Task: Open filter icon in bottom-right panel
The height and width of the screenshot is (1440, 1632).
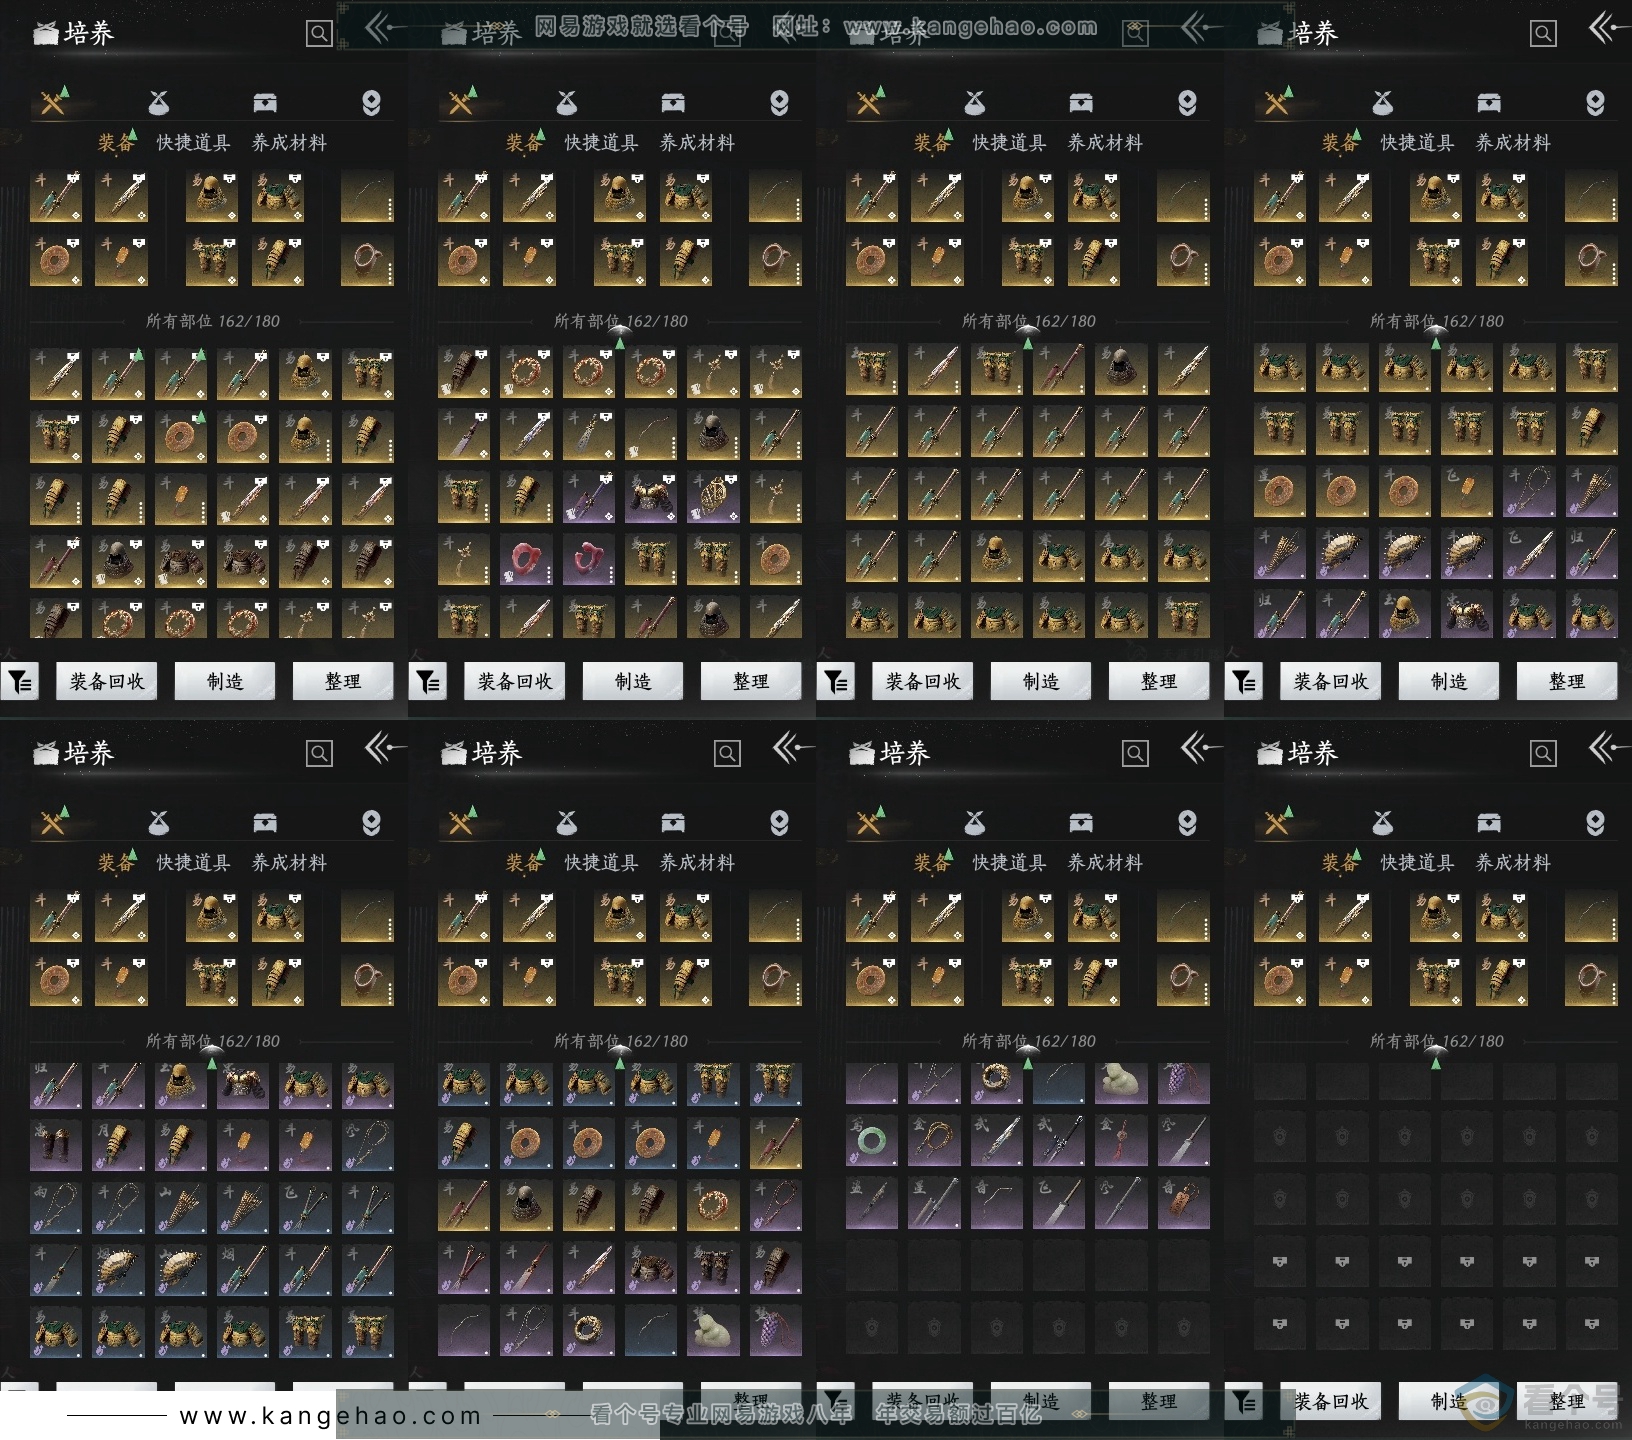Action: click(1244, 1402)
